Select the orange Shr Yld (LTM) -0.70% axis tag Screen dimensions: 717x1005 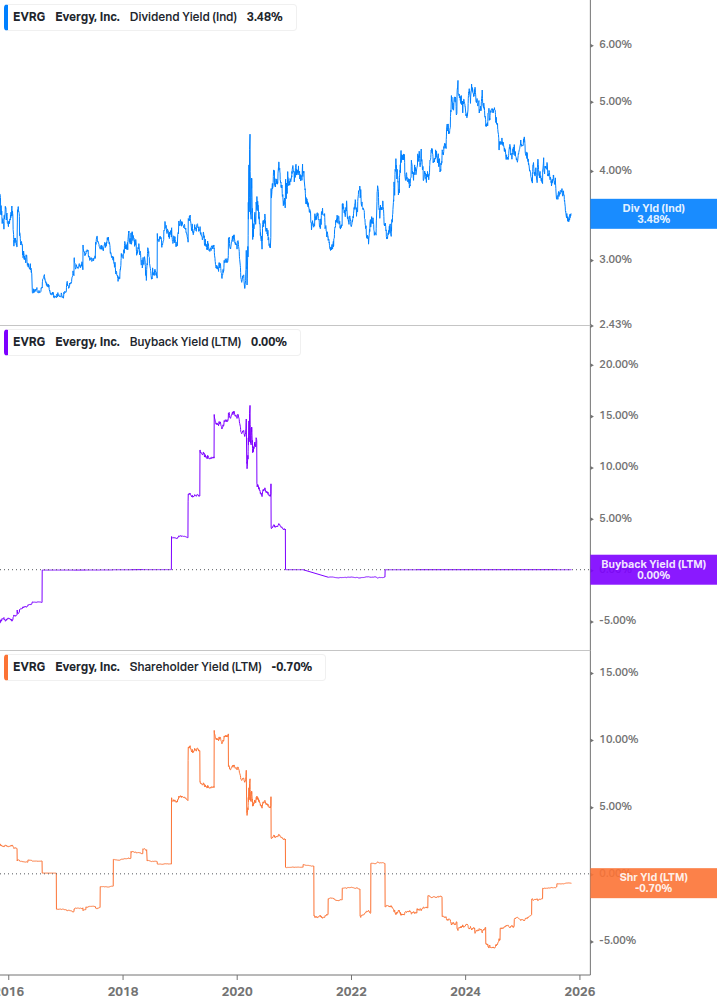click(x=654, y=883)
